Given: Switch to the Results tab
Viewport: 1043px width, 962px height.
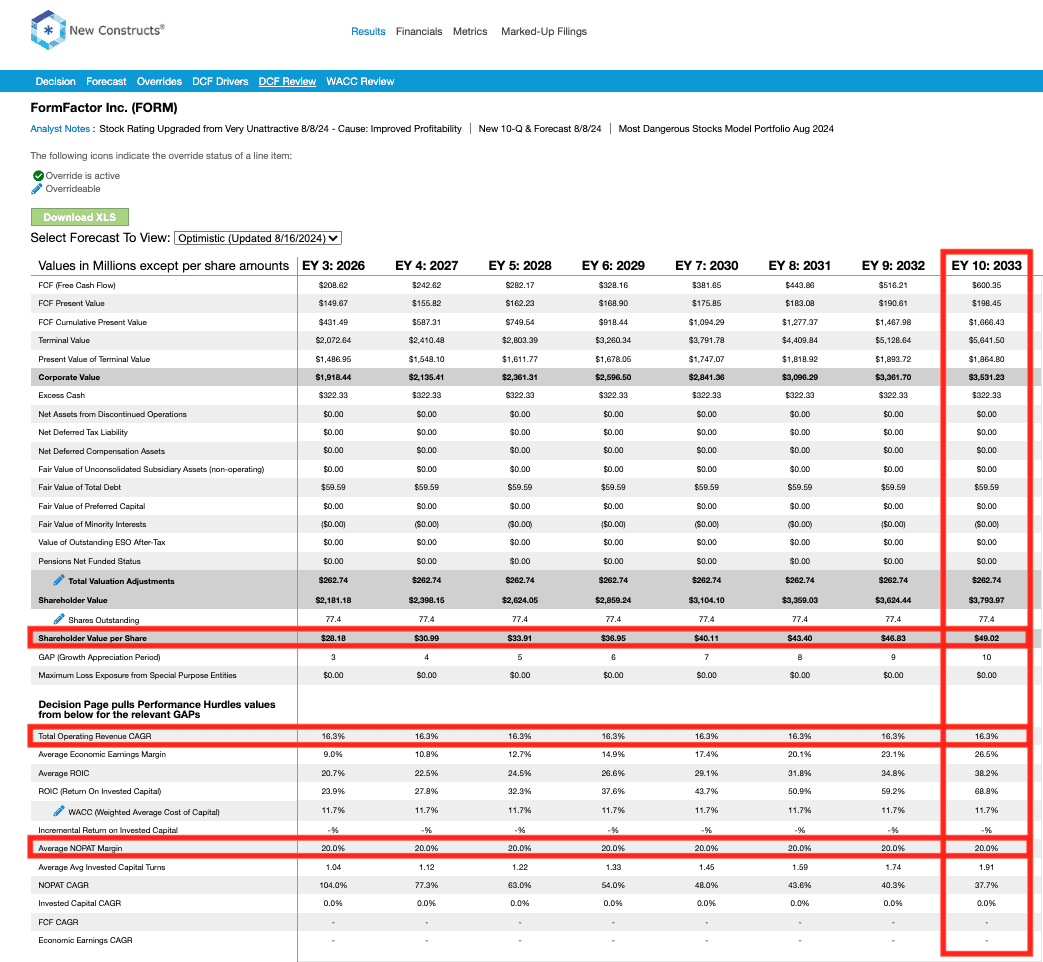Looking at the screenshot, I should click(368, 31).
